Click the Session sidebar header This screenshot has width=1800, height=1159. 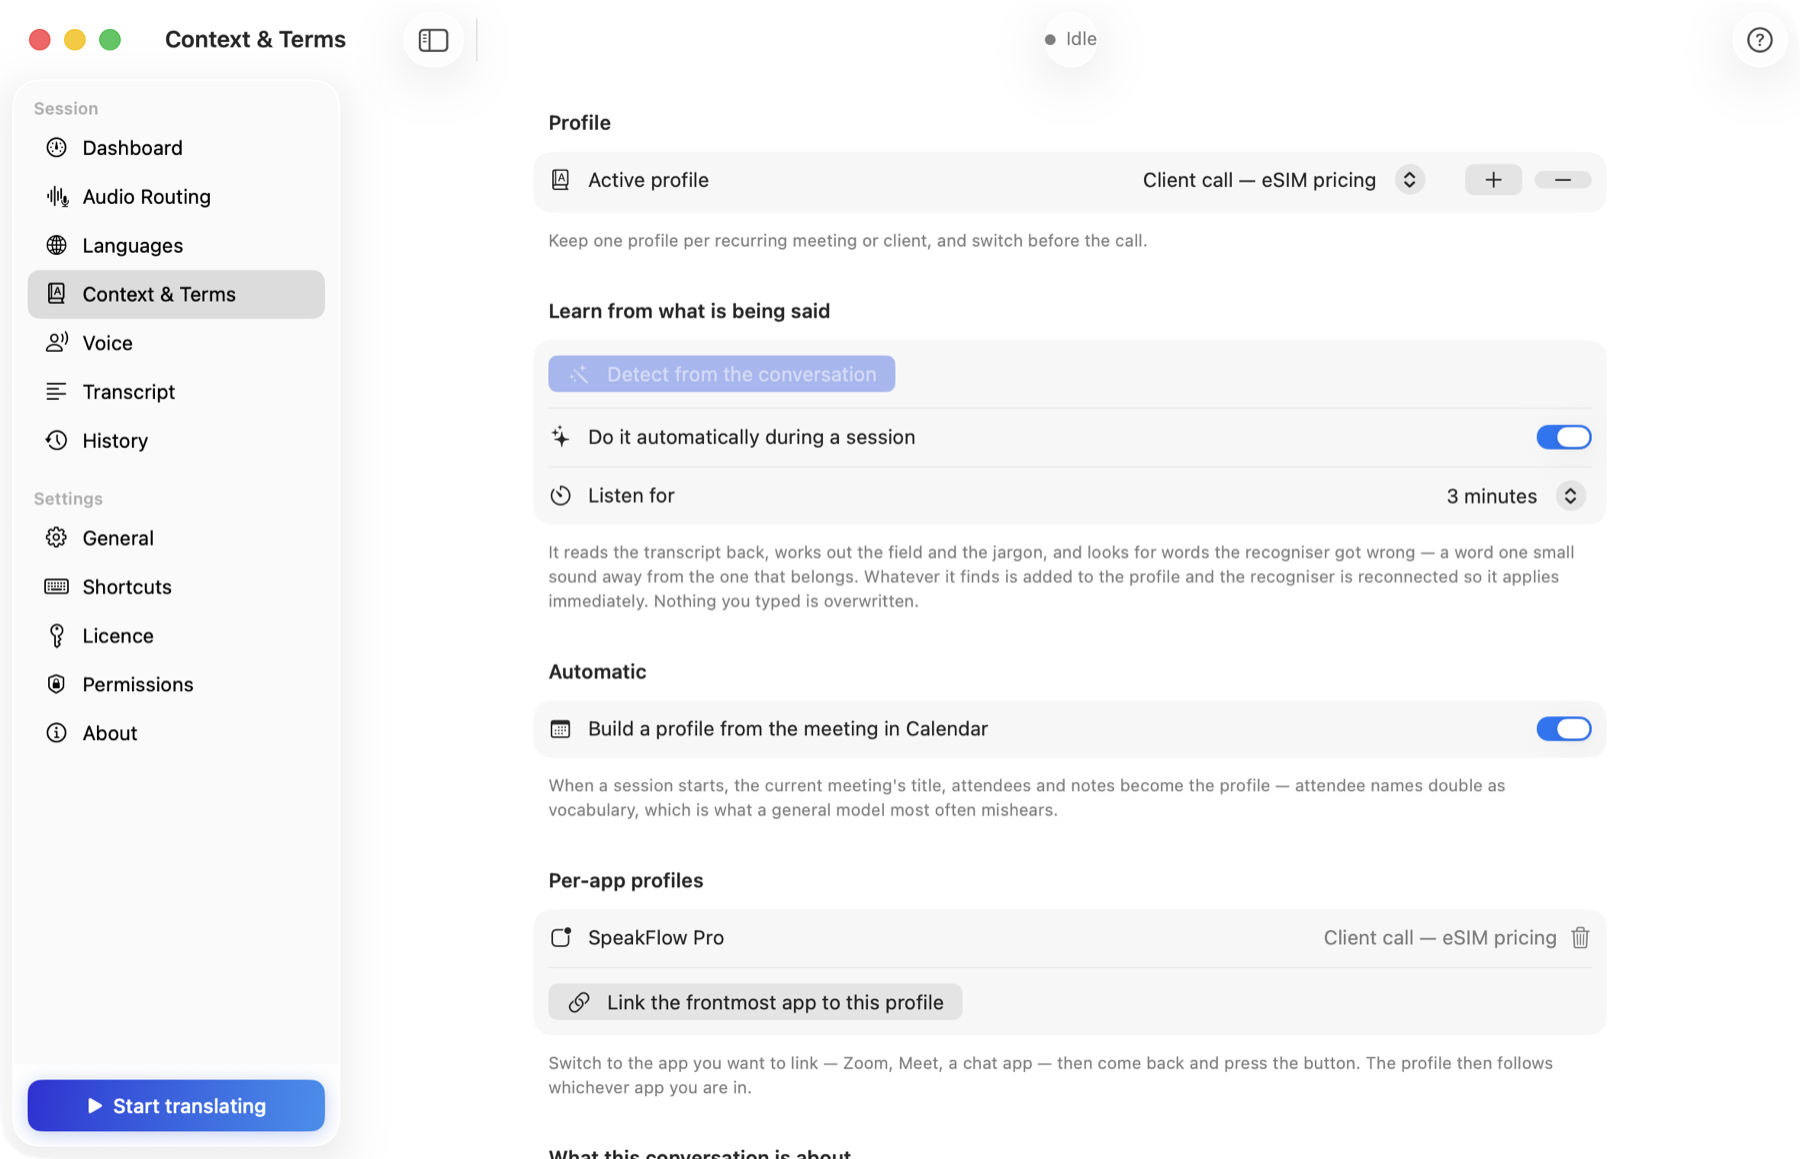click(x=66, y=109)
